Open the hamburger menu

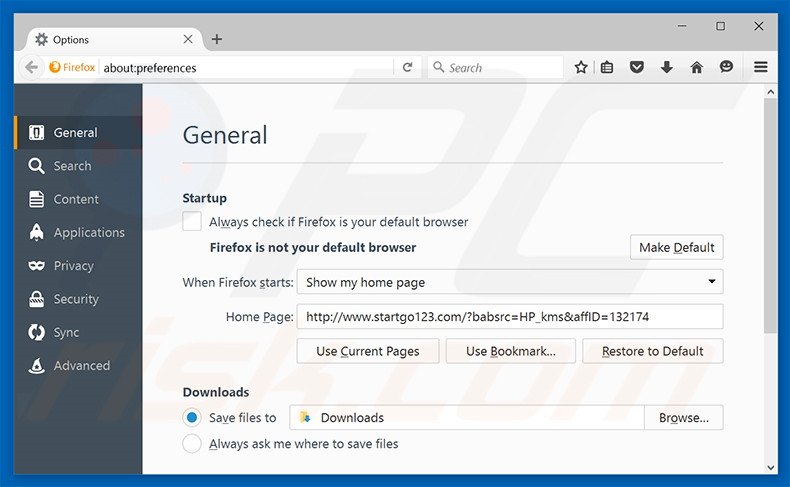(x=761, y=67)
